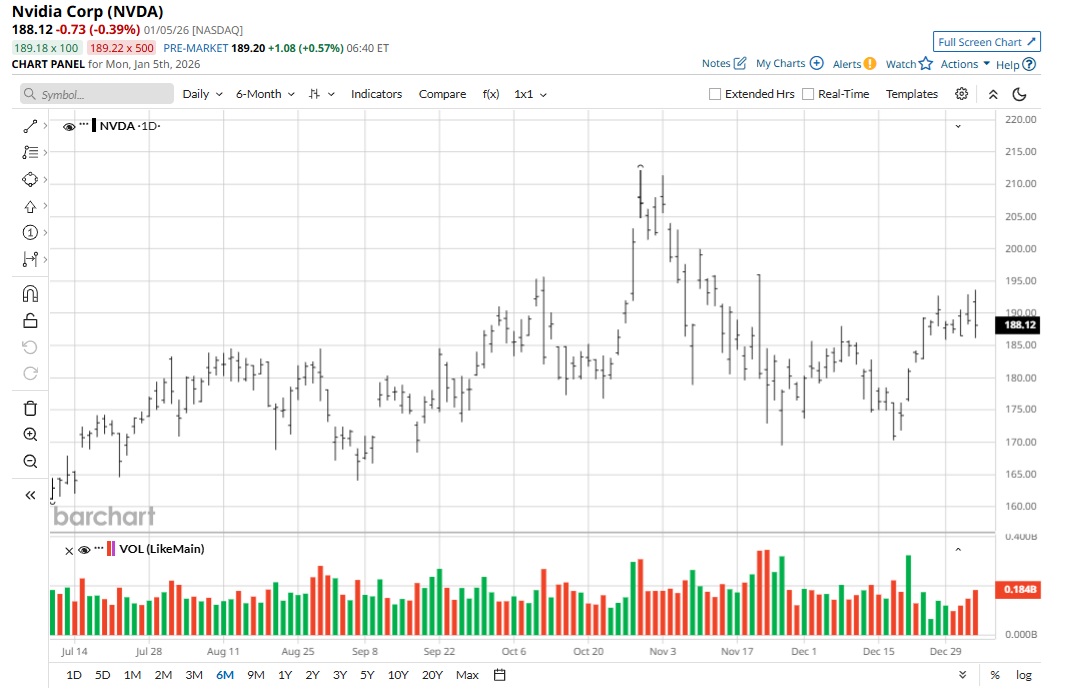Select the 3M range tab
The image size is (1092, 694).
click(x=194, y=675)
